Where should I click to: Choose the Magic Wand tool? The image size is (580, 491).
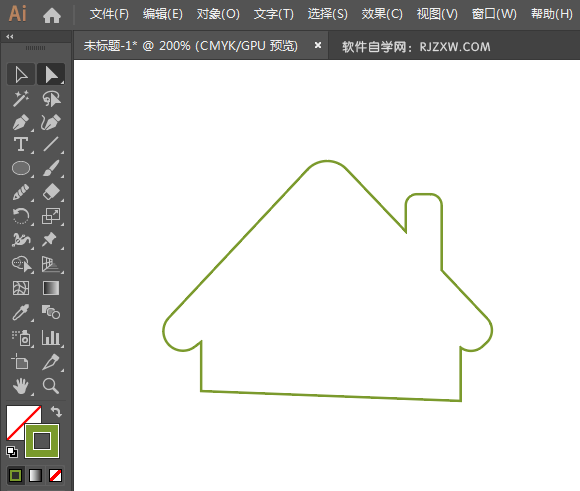point(21,98)
